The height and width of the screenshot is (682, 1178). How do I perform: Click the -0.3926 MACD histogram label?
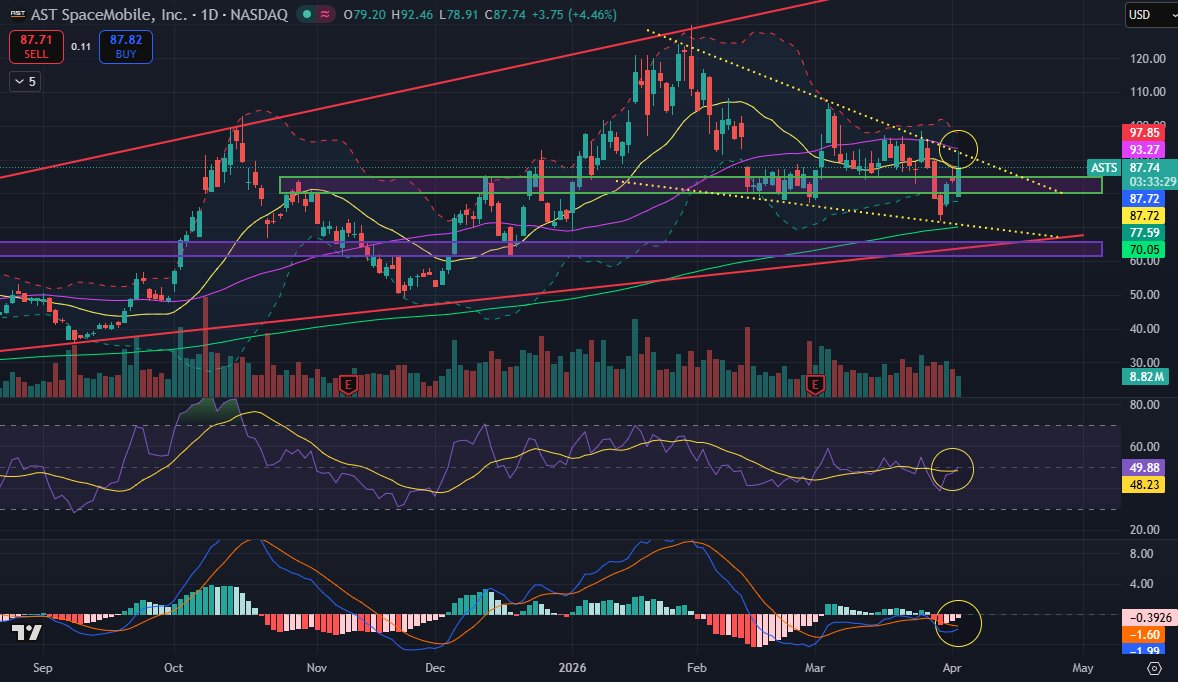click(x=1150, y=617)
